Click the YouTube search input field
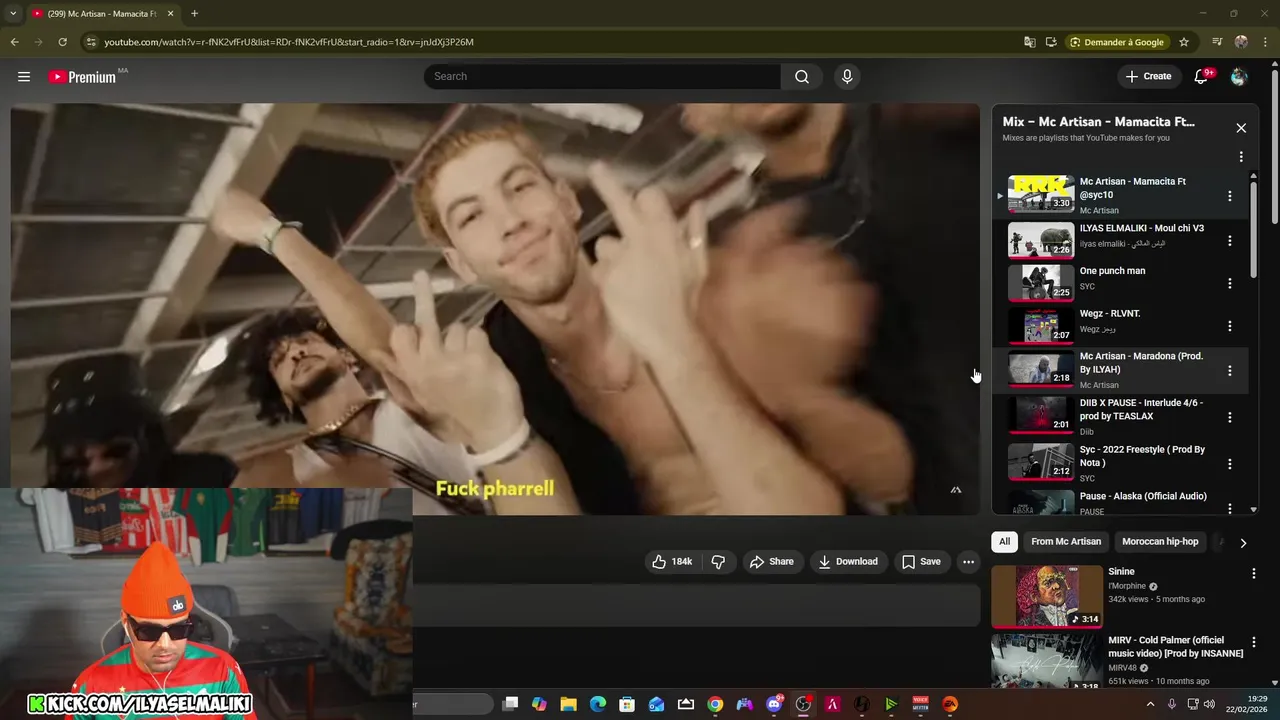1280x720 pixels. [602, 76]
